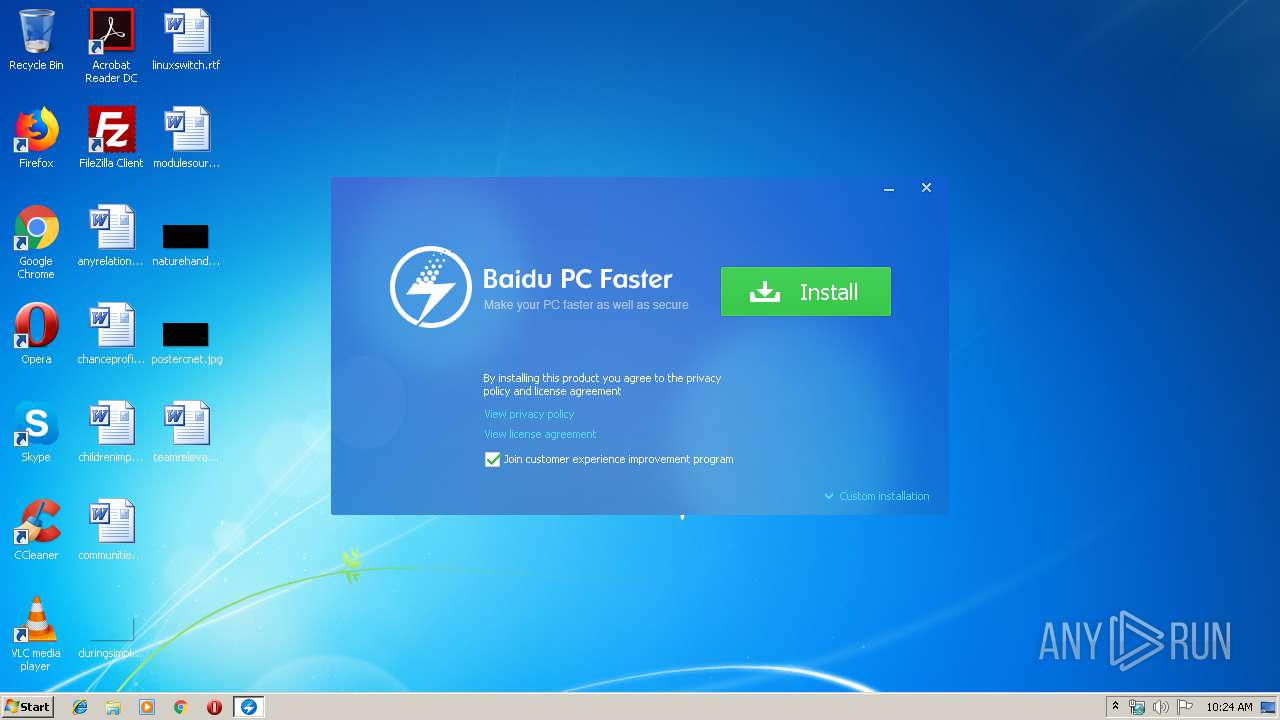1280x720 pixels.
Task: Select the Skype desktop shortcut
Action: pos(36,432)
